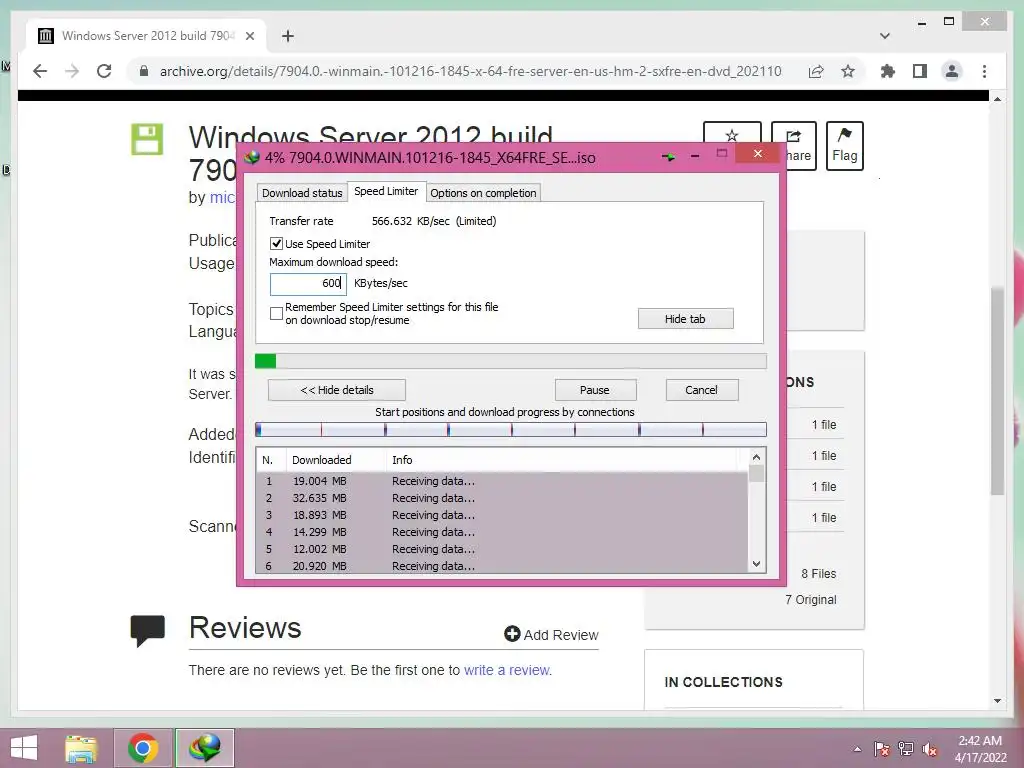Open tab search dropdown in Chrome

click(885, 36)
